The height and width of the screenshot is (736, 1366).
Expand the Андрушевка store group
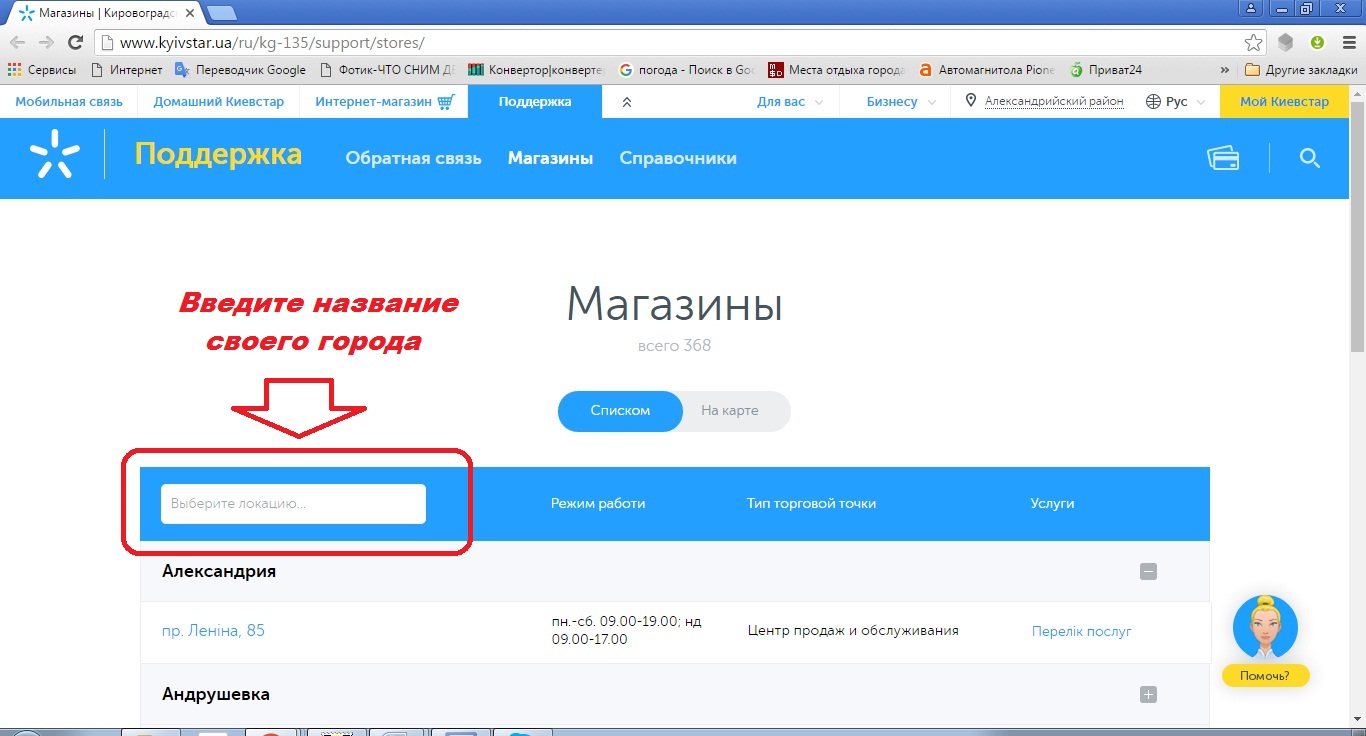[1148, 695]
